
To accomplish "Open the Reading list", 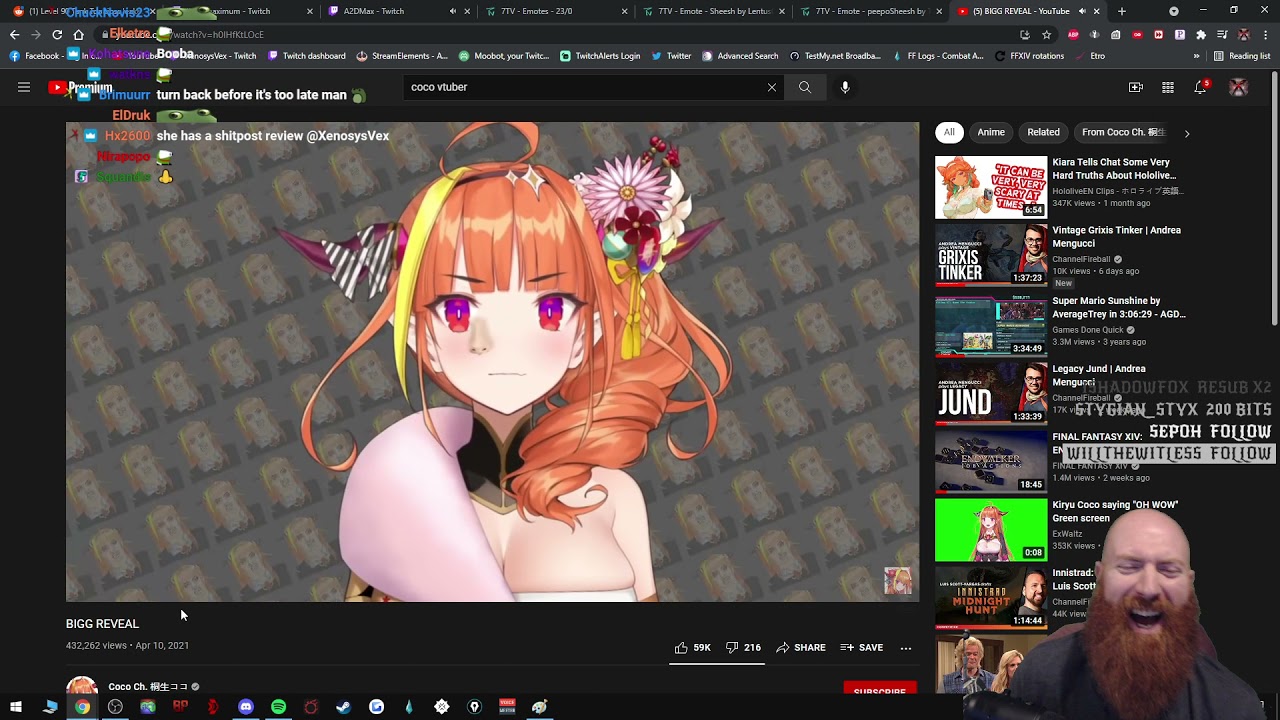I will click(x=1241, y=56).
